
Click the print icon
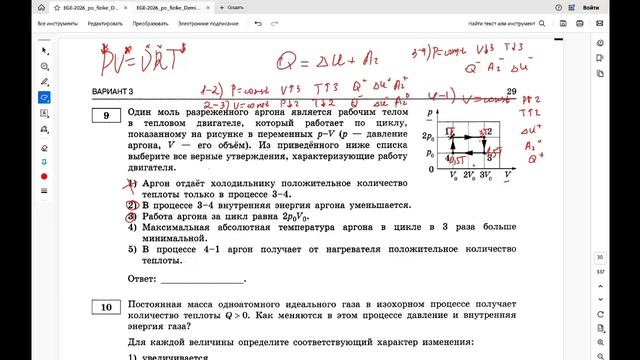pos(580,24)
